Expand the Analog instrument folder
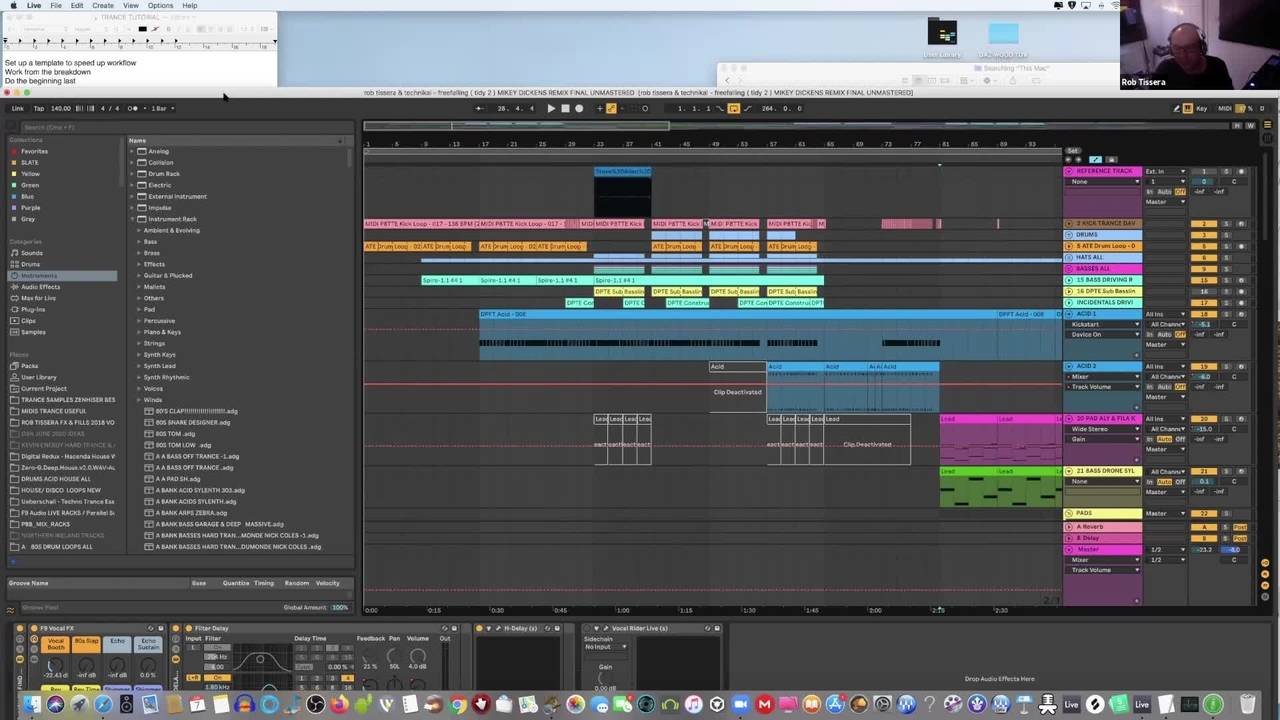Image resolution: width=1280 pixels, height=720 pixels. click(131, 151)
